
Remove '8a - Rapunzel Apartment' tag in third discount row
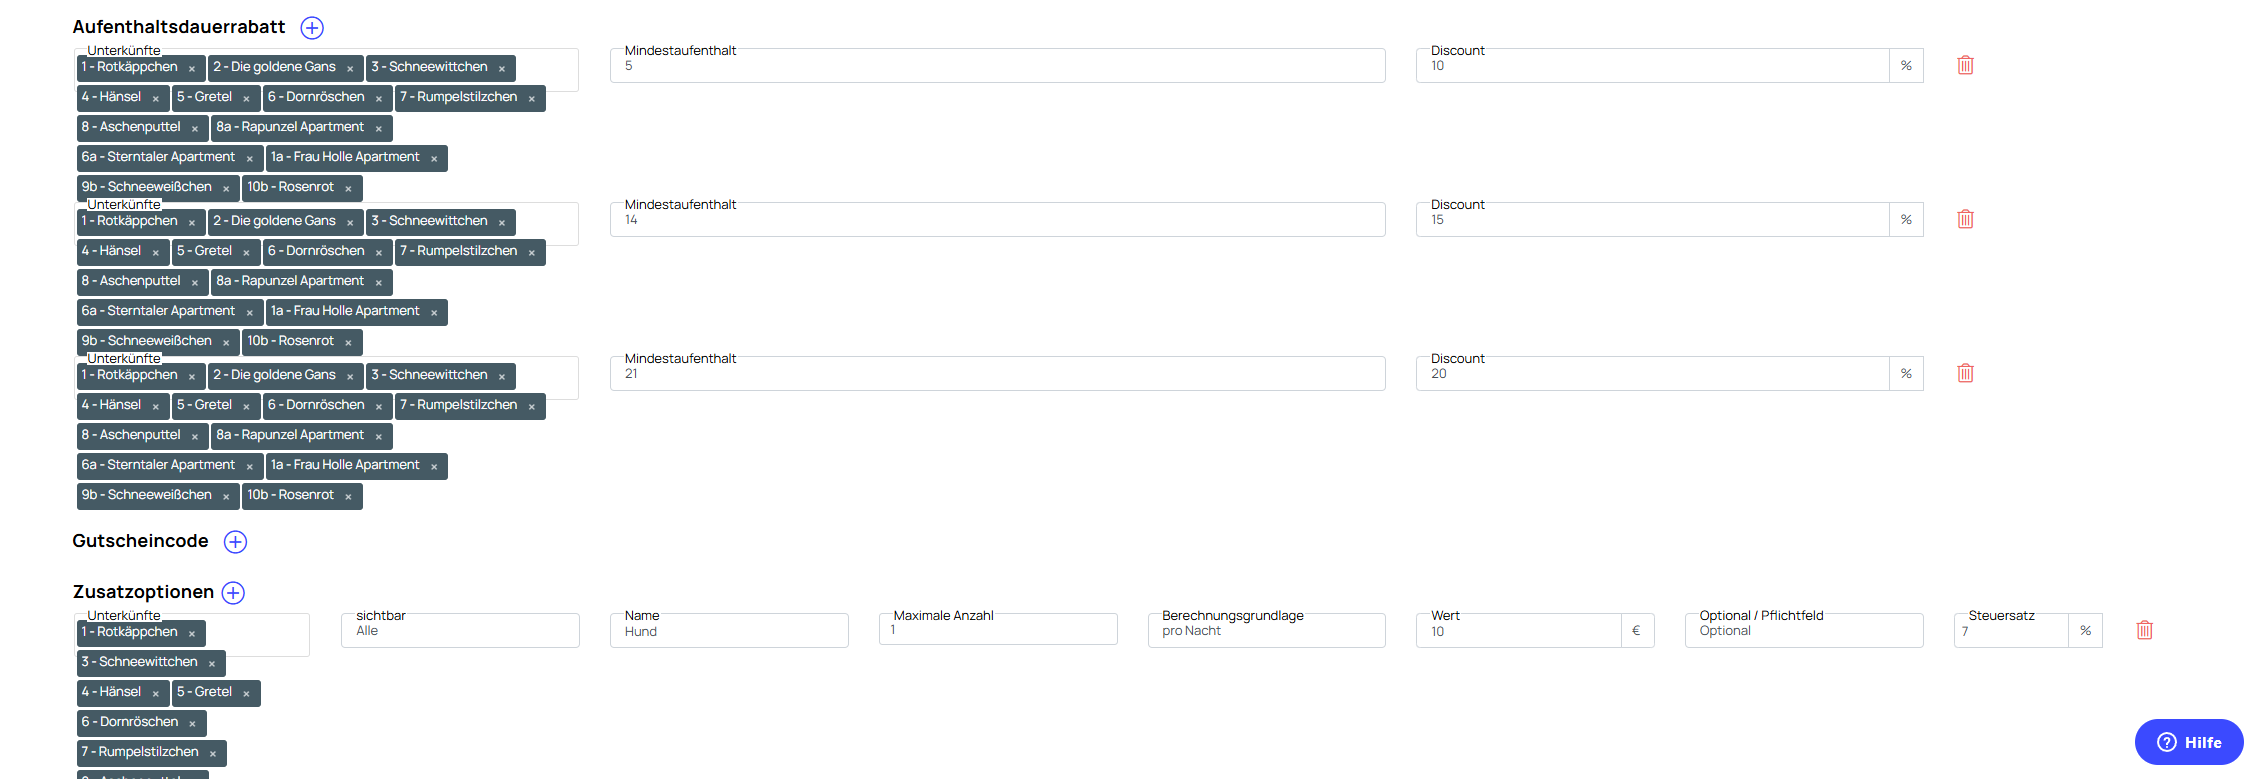pyautogui.click(x=379, y=437)
